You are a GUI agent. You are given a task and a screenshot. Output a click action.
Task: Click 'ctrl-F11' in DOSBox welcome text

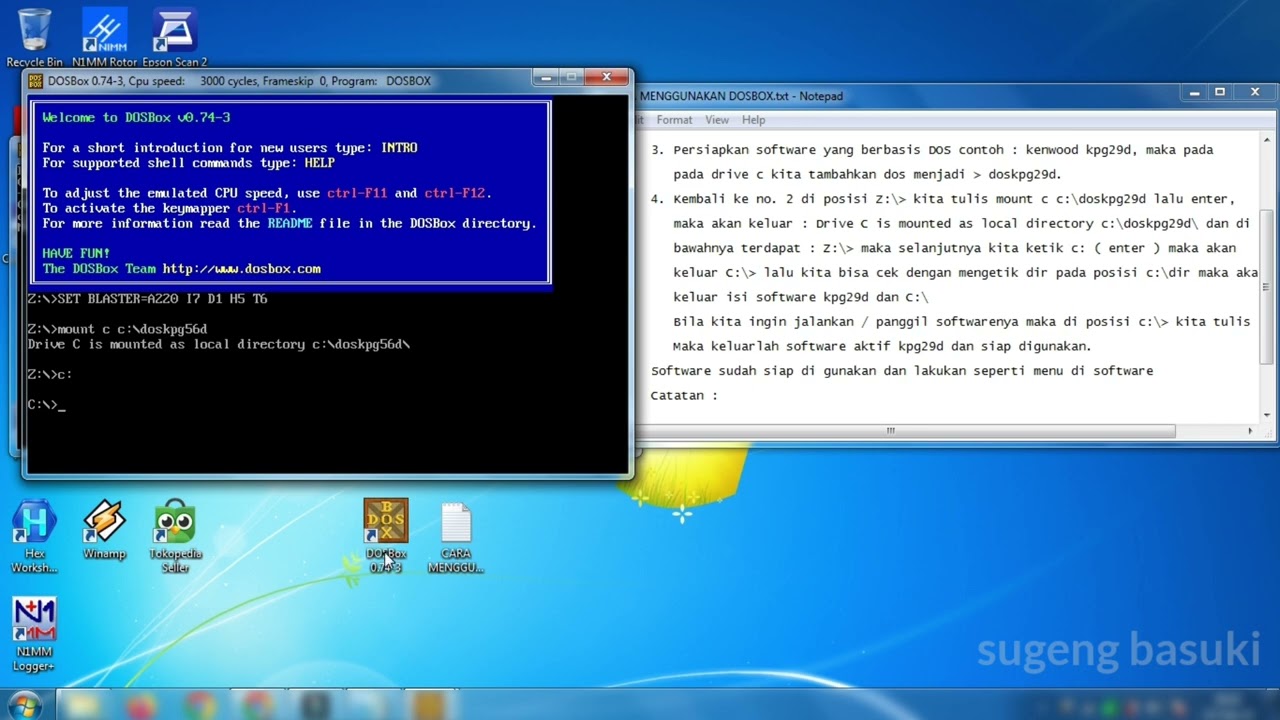(357, 193)
